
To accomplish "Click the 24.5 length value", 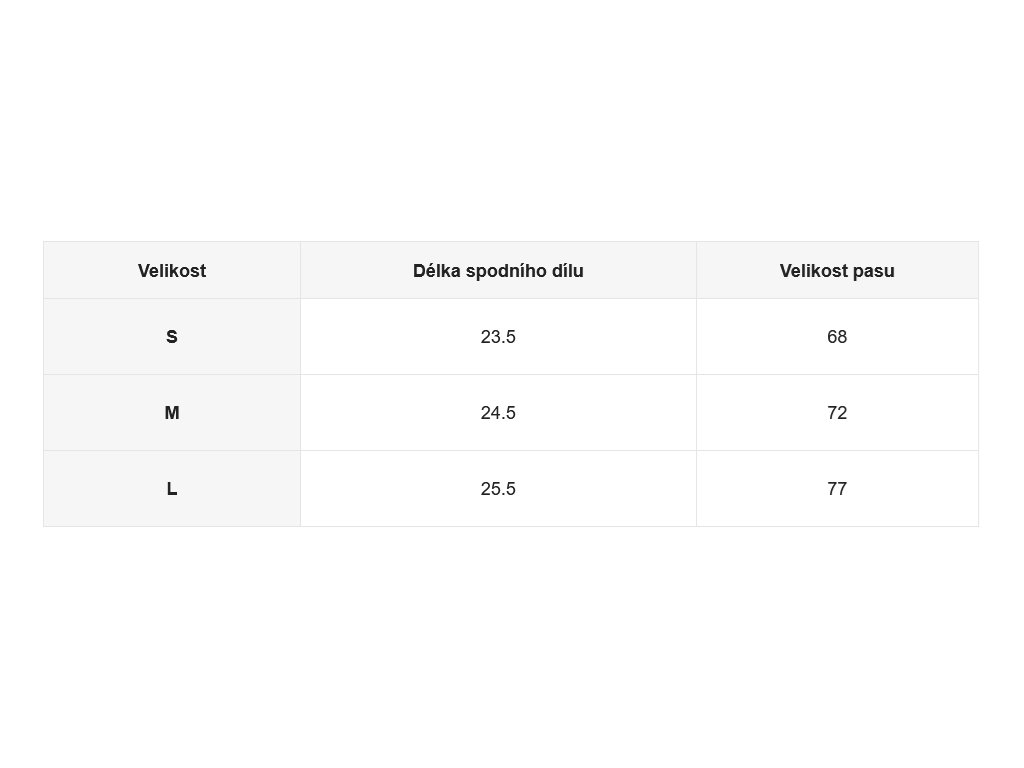I will pyautogui.click(x=498, y=413).
